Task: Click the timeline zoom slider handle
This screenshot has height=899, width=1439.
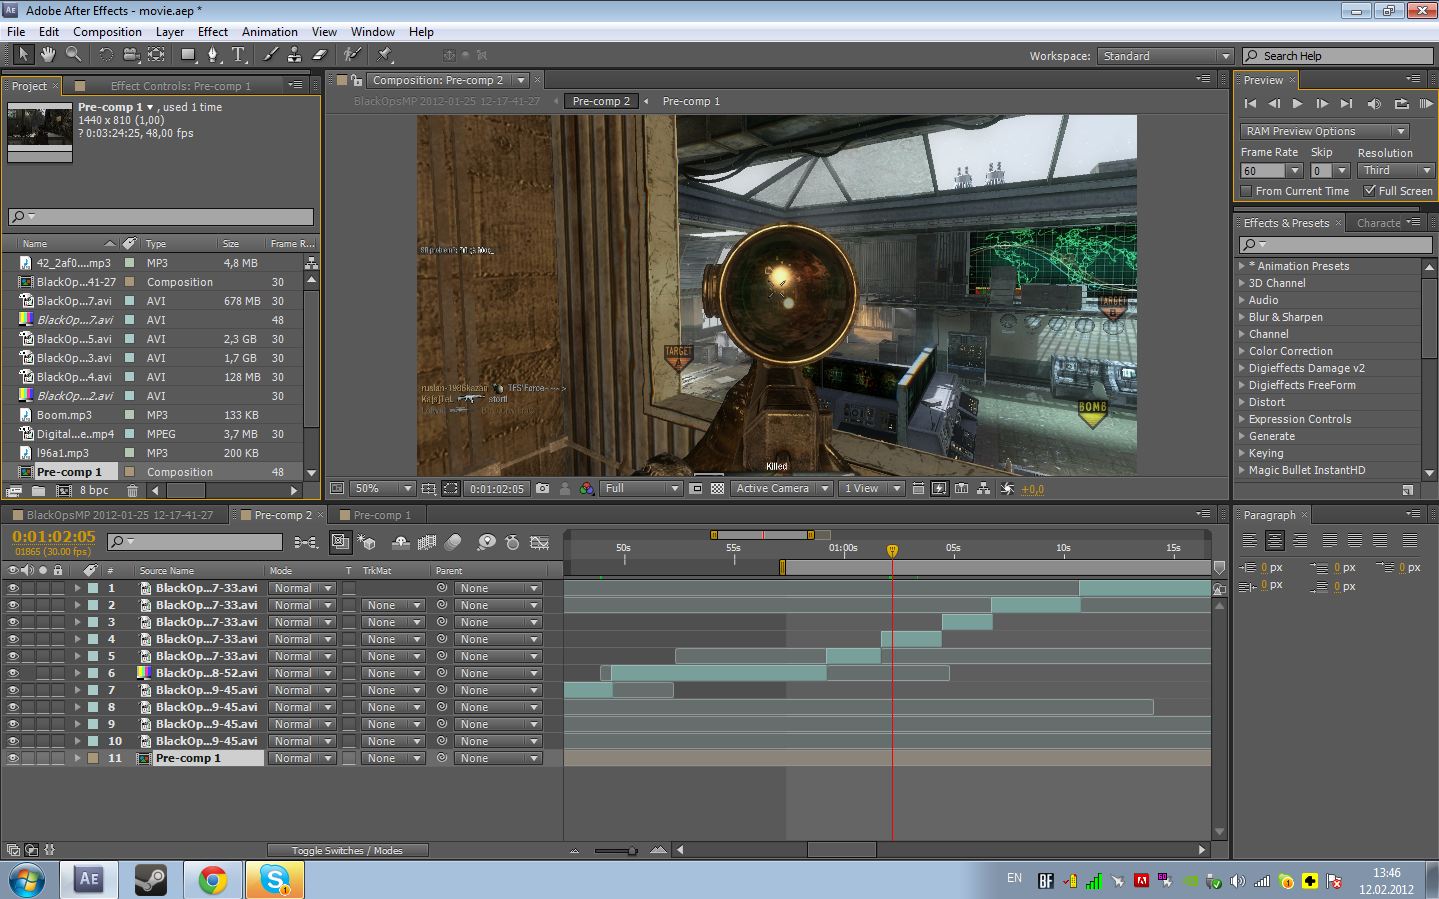Action: pos(632,851)
